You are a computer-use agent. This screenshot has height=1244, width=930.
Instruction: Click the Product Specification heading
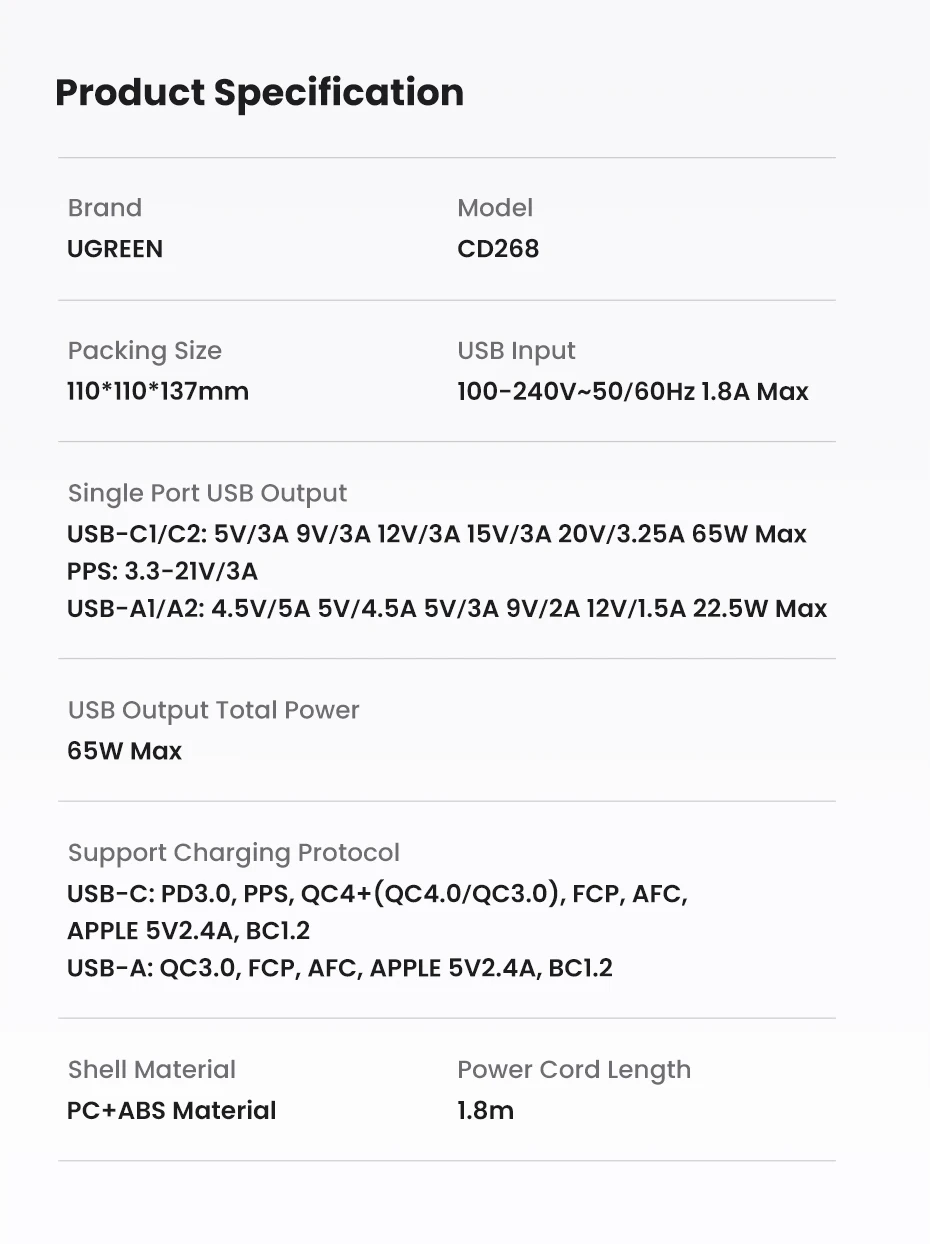(x=259, y=92)
